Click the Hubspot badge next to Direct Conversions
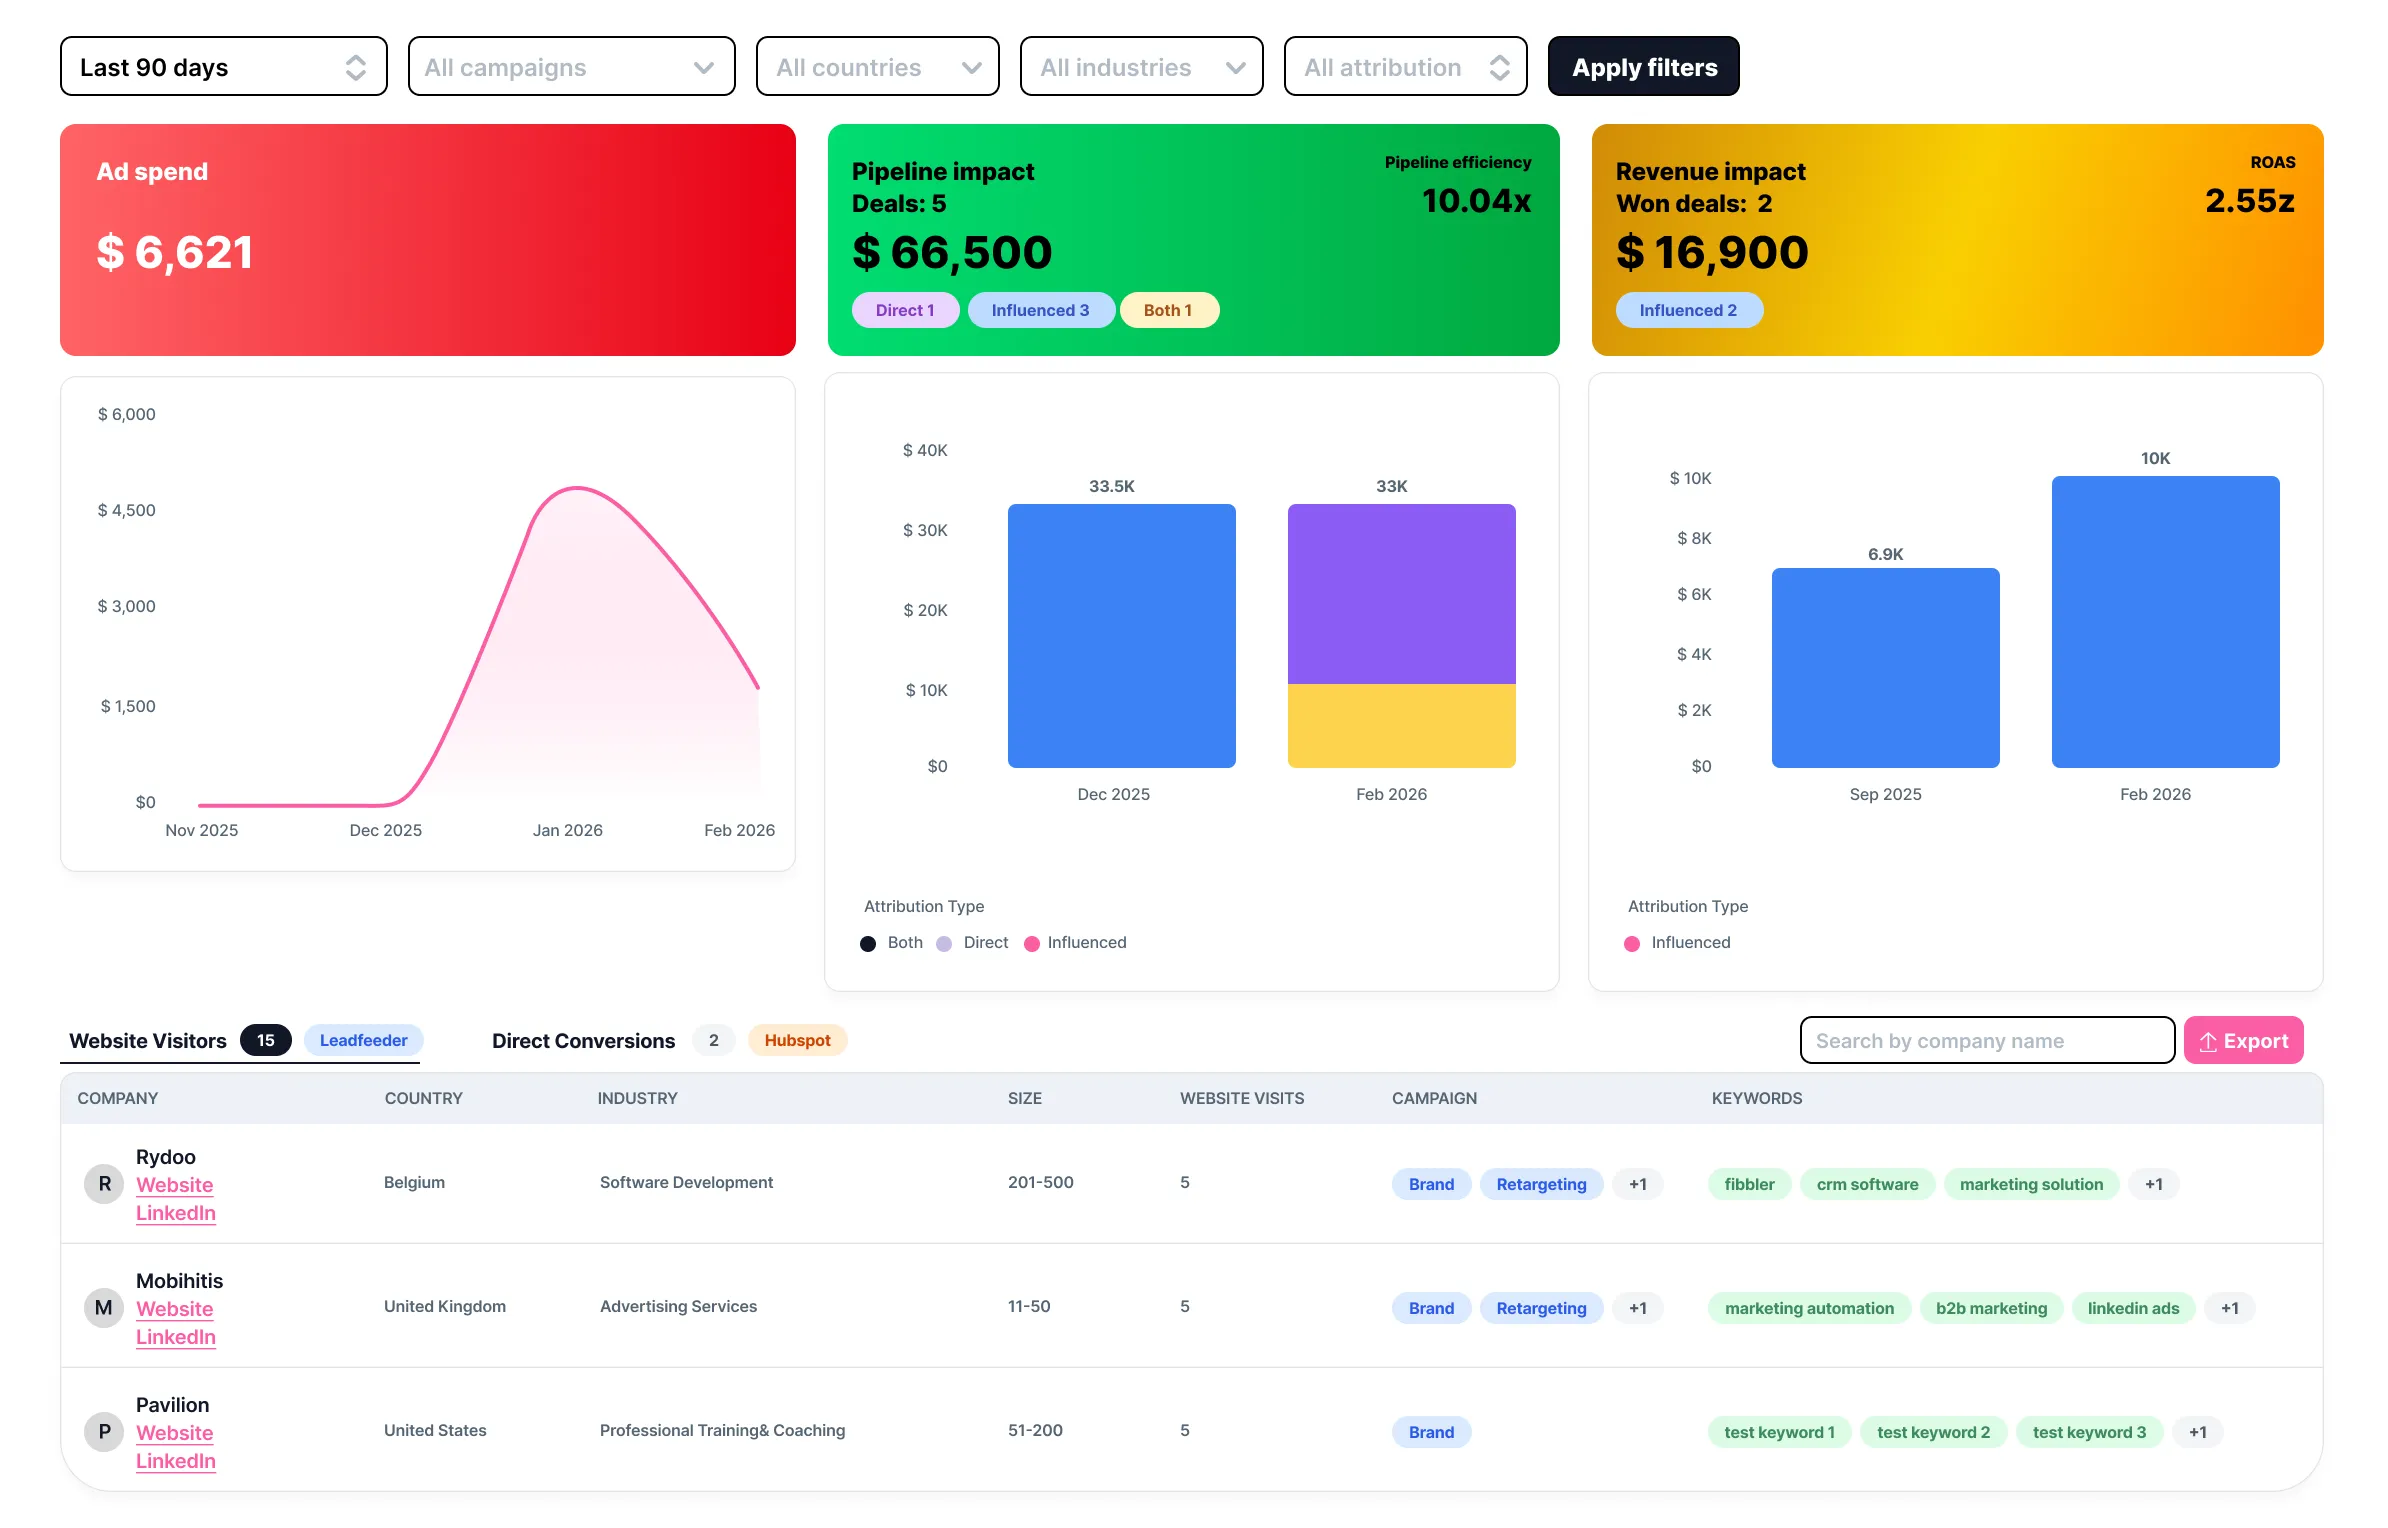 point(797,1040)
